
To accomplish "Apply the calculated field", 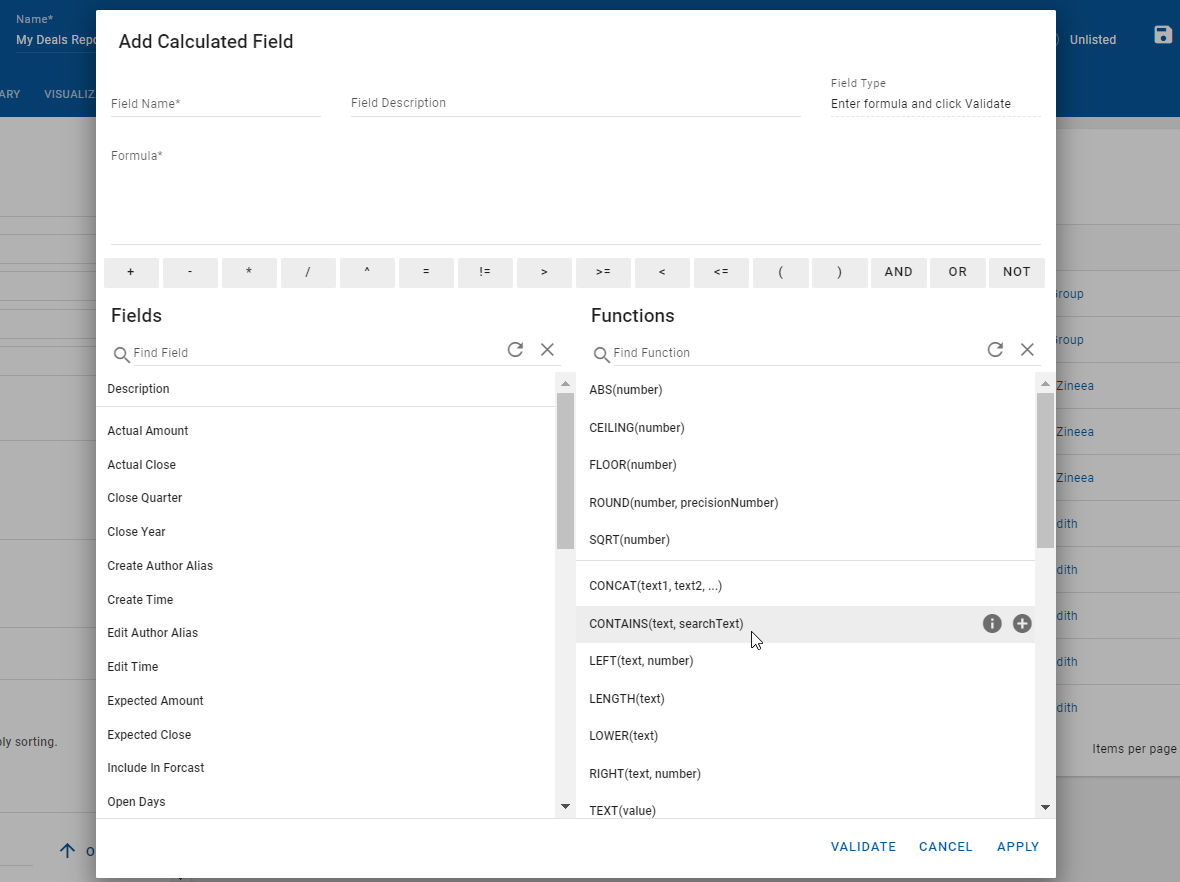I will [1018, 847].
